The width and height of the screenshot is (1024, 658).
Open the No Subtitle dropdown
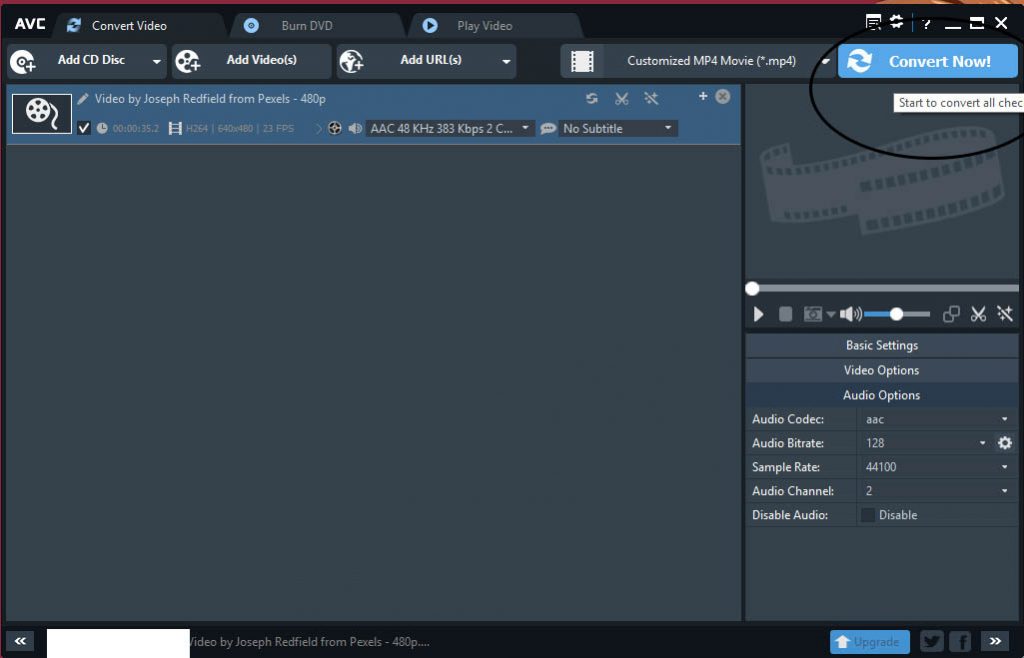617,129
